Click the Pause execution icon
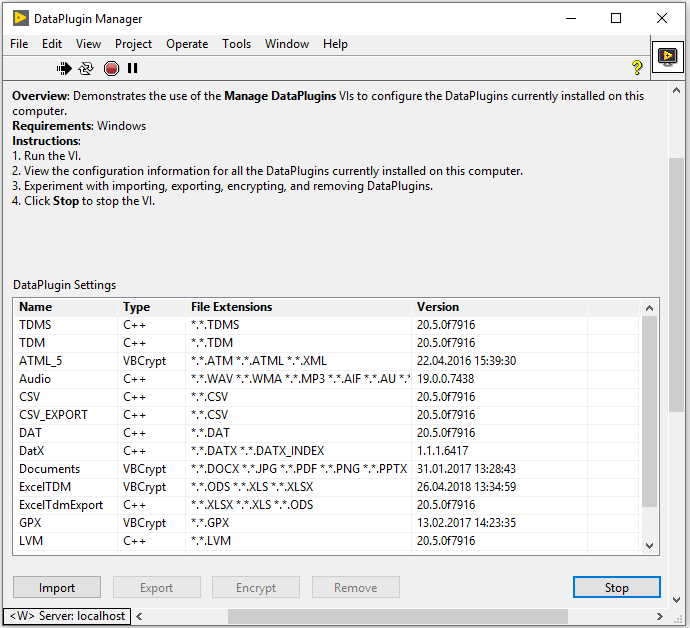Viewport: 690px width, 628px height. [132, 68]
